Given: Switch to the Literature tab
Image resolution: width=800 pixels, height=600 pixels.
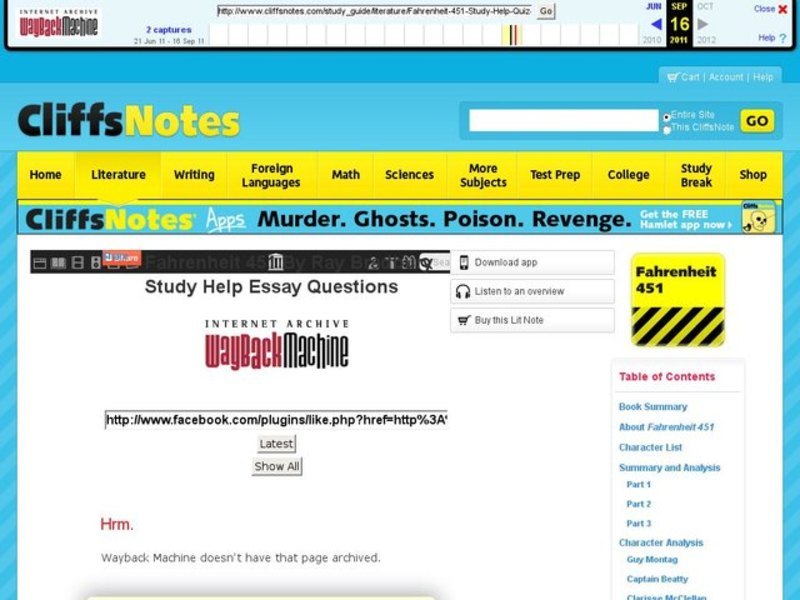Looking at the screenshot, I should (118, 173).
